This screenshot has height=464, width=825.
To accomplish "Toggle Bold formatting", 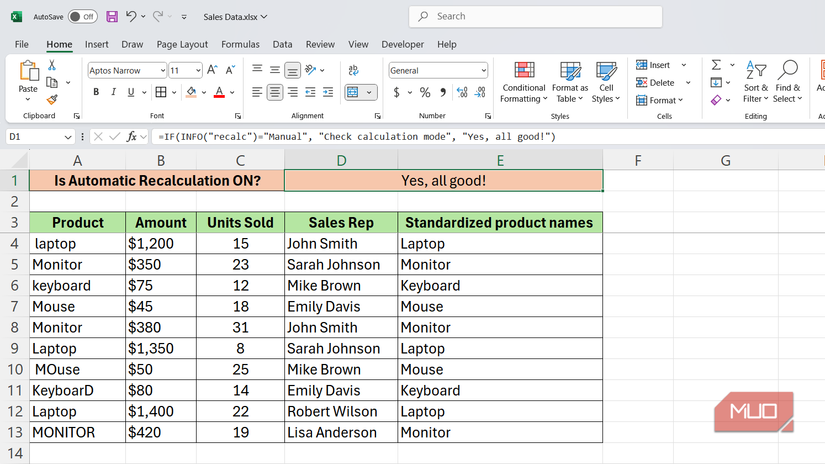I will point(96,92).
